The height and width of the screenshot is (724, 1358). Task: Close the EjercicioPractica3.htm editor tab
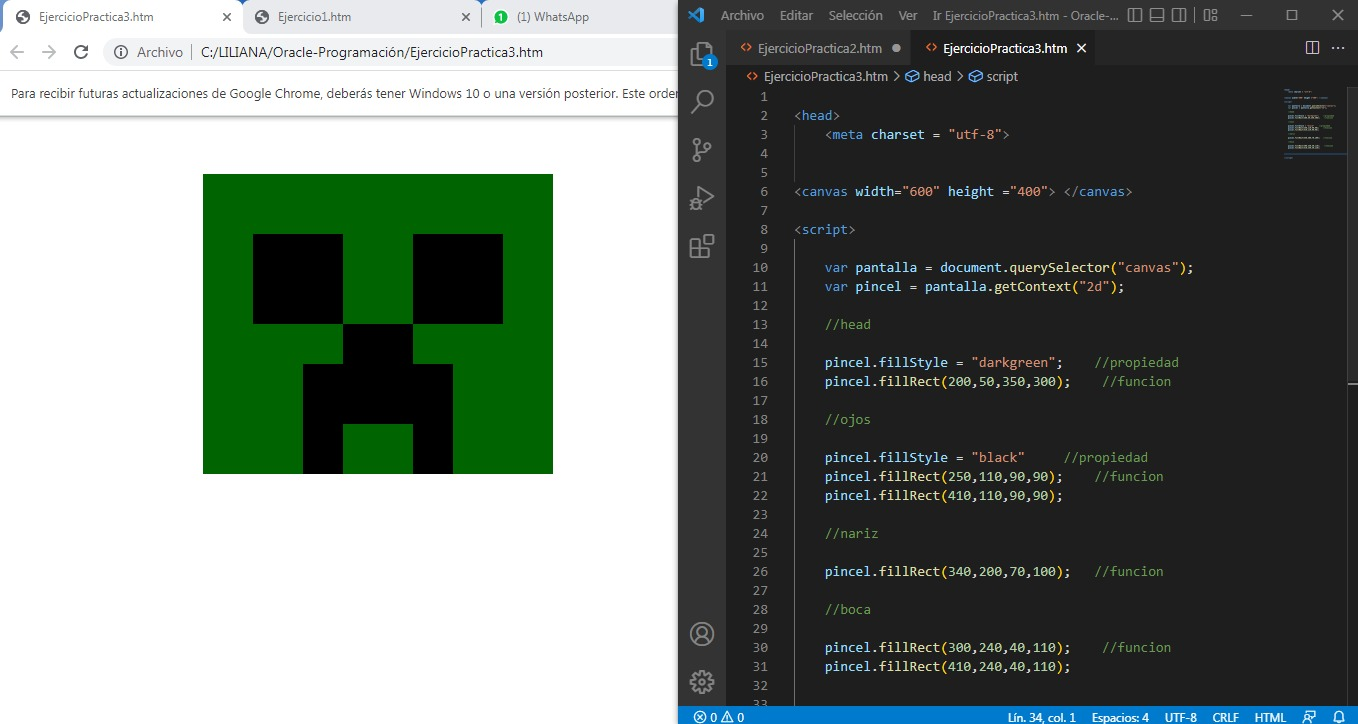click(x=1081, y=48)
